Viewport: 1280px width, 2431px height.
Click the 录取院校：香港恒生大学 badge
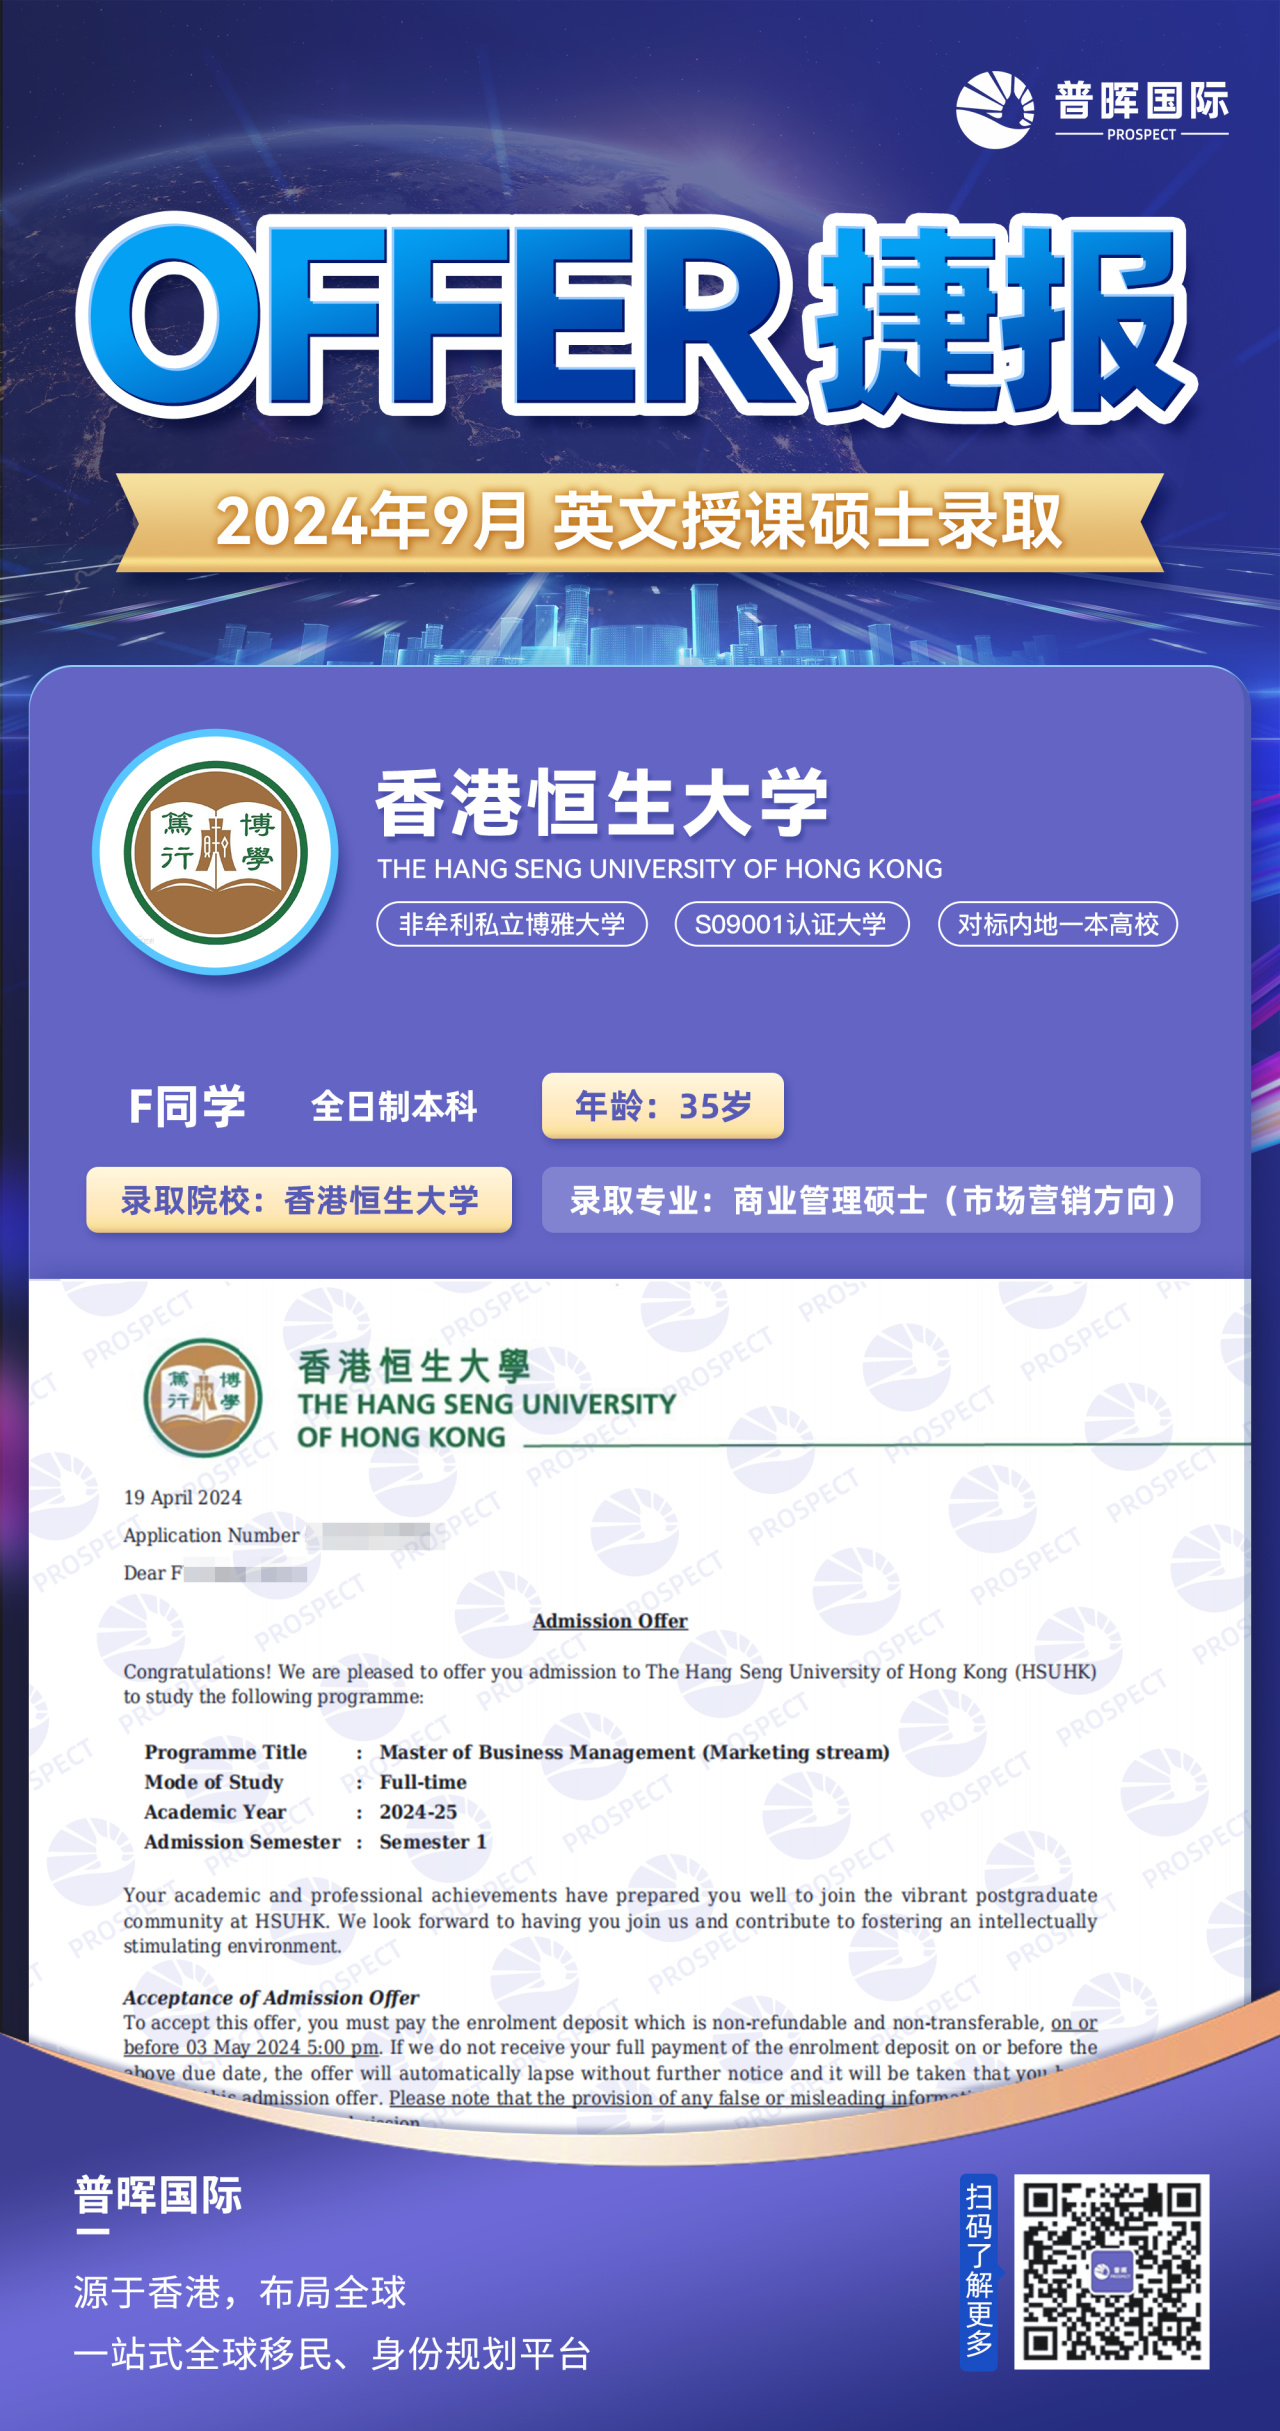click(x=299, y=1200)
